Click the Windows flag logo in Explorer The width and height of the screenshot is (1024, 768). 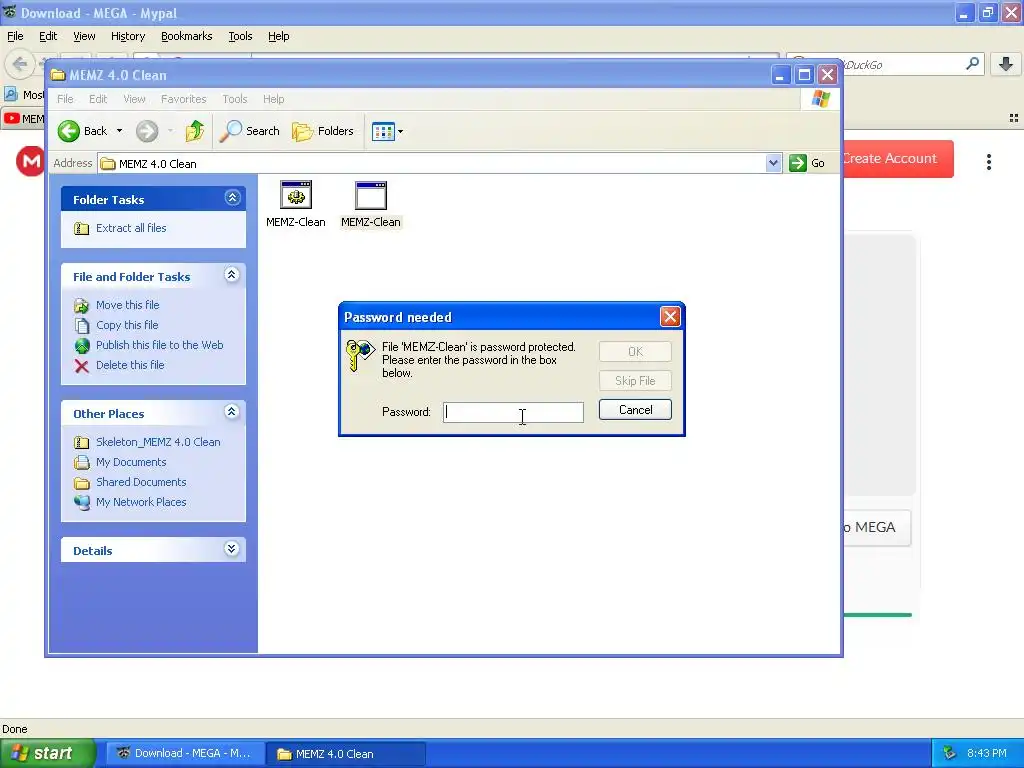pyautogui.click(x=820, y=99)
